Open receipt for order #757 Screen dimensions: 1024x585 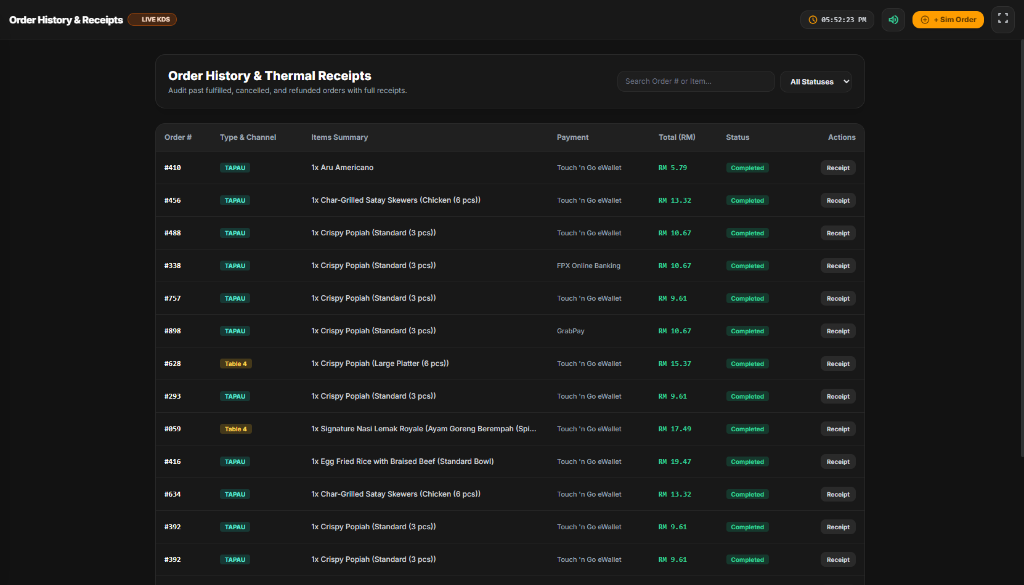click(x=838, y=298)
